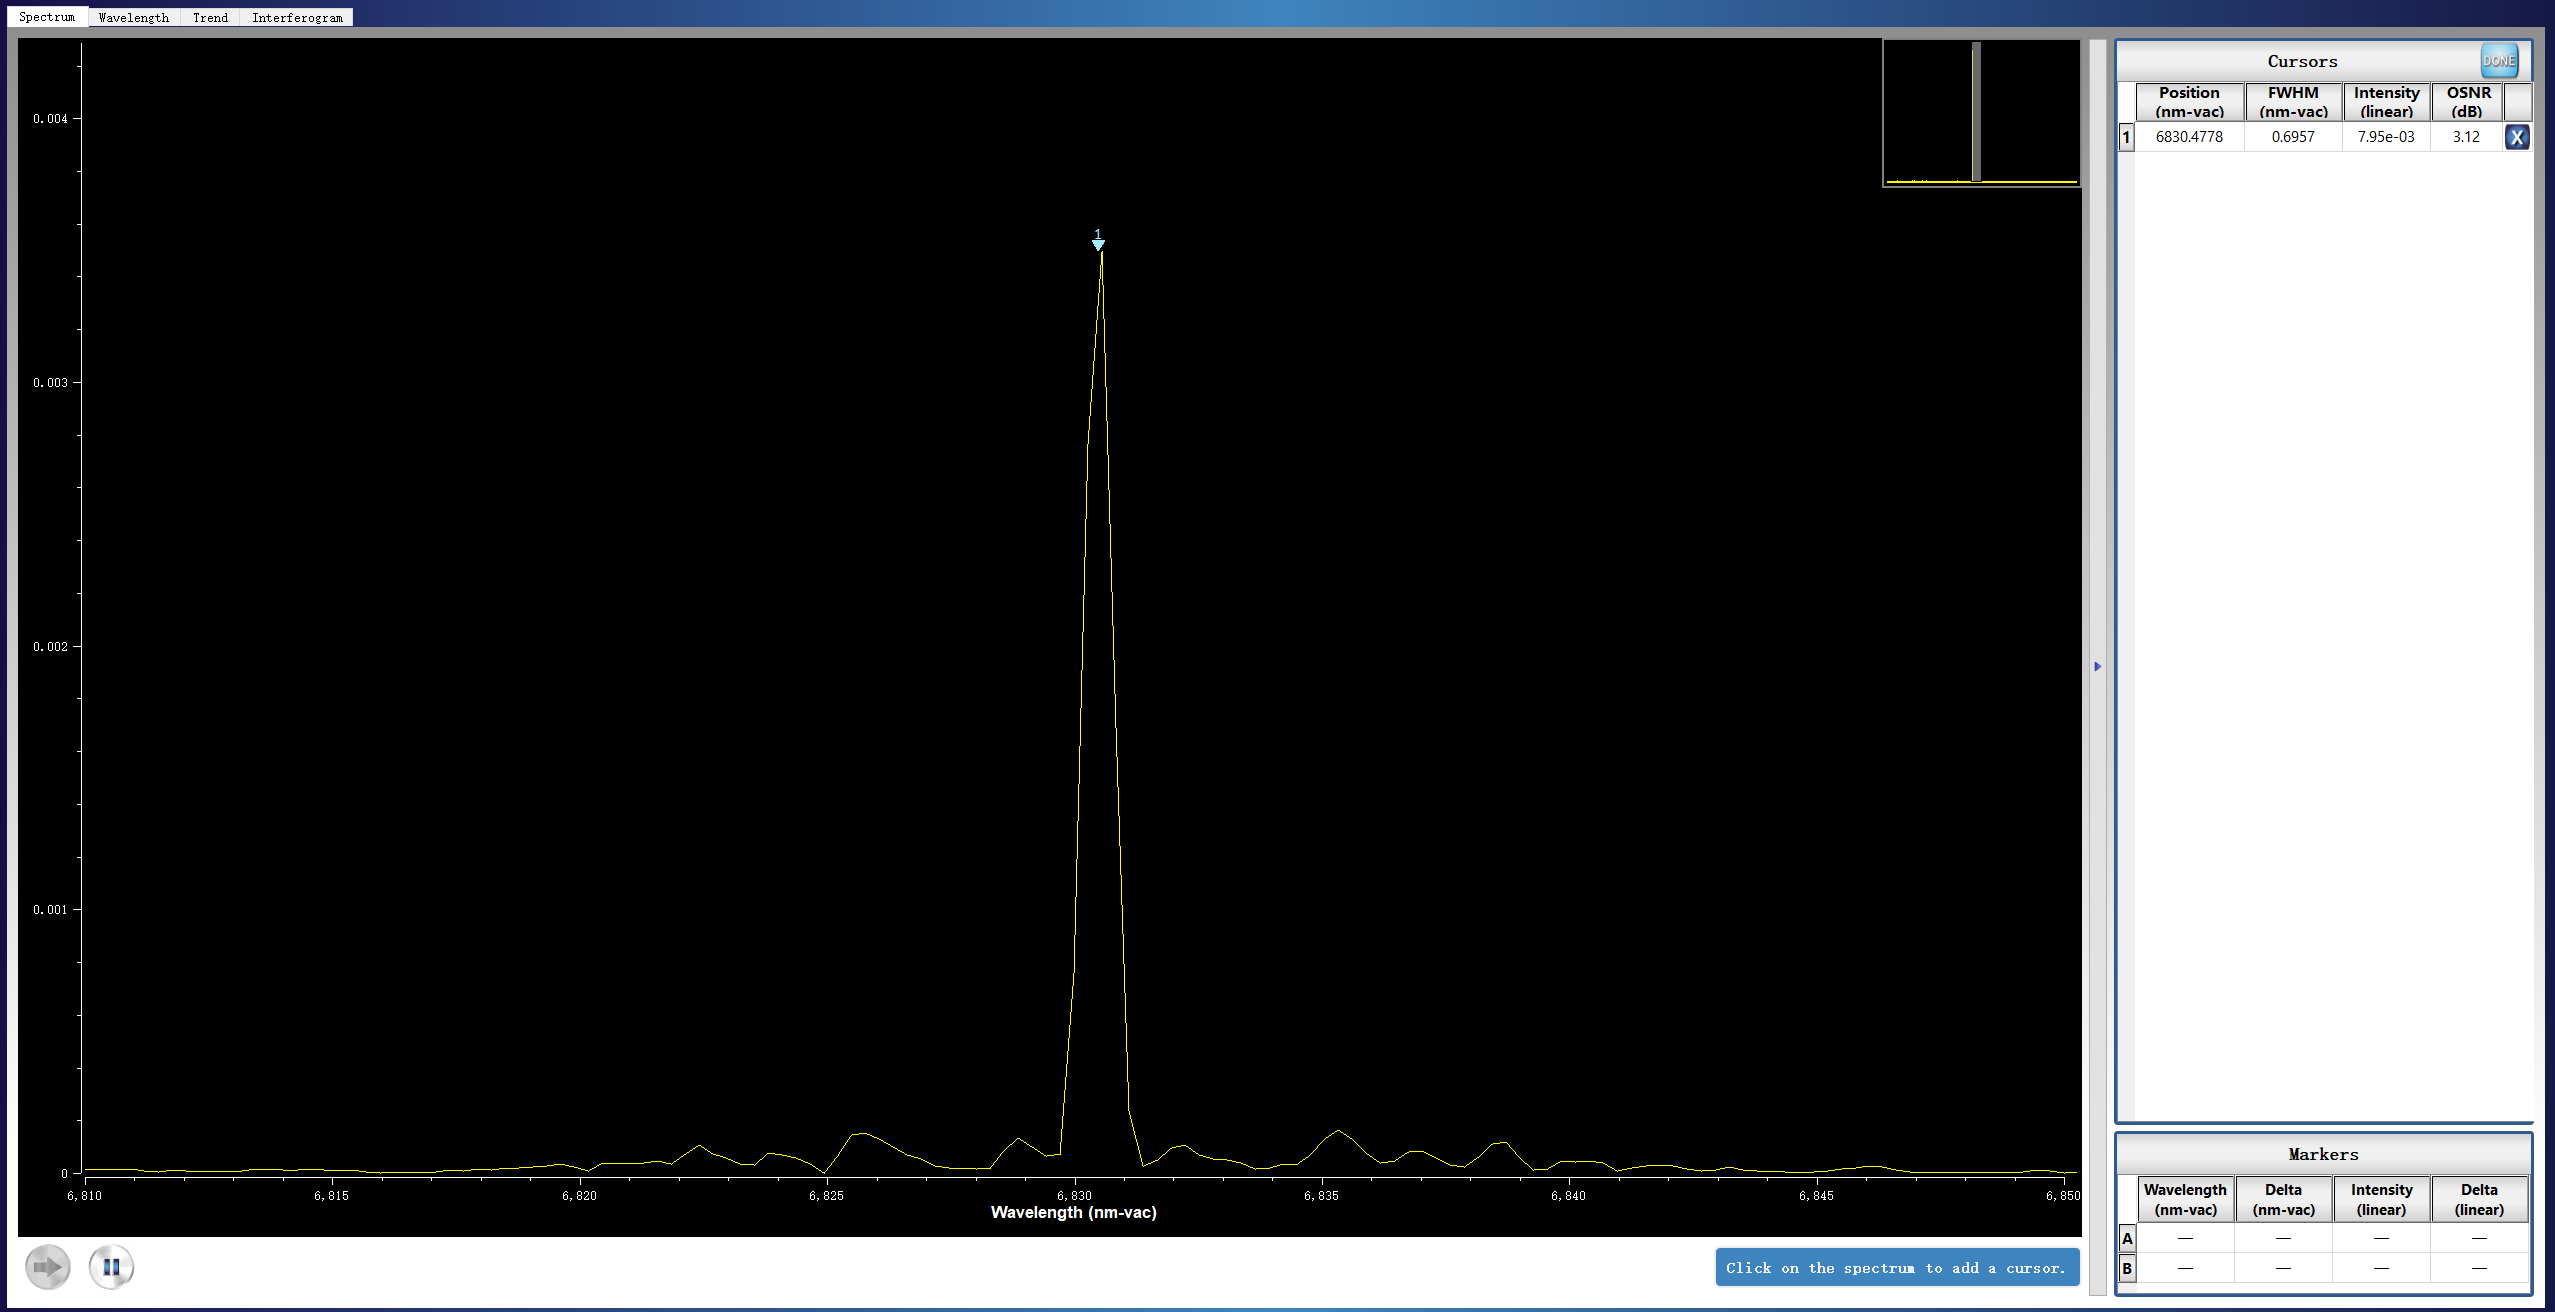
Task: Click the 'add a cursor' hint message
Action: pos(1896,1267)
